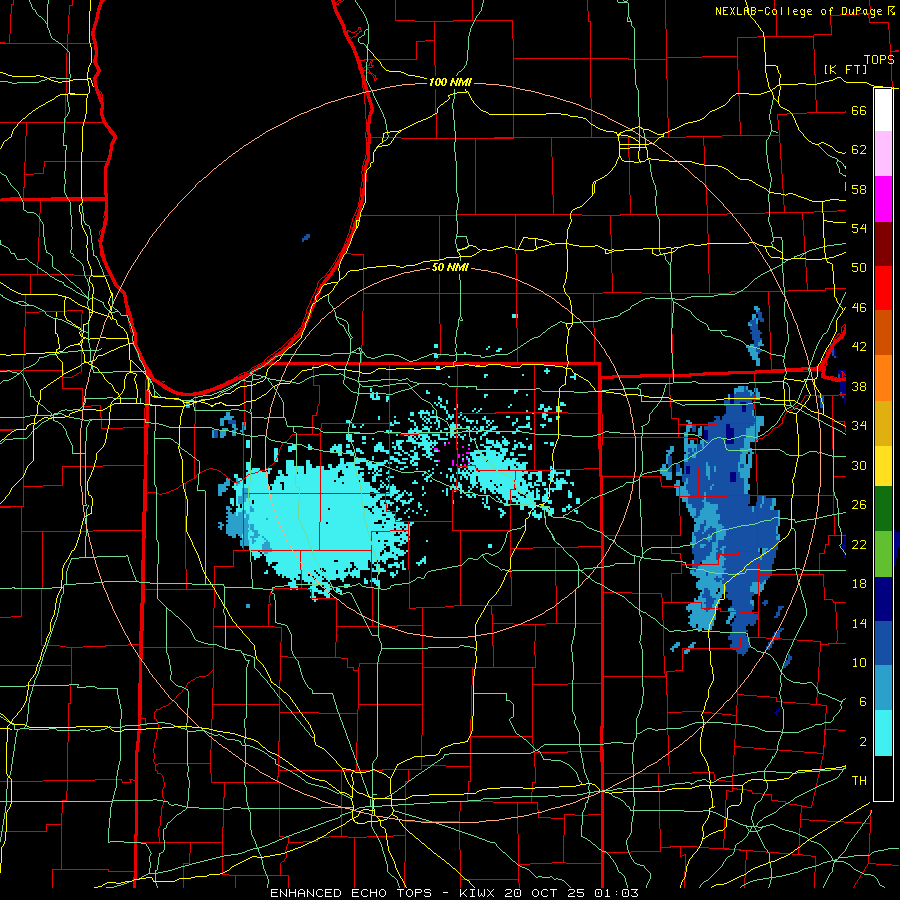Click the 66 value on the legend
This screenshot has height=900, width=900.
coord(859,110)
